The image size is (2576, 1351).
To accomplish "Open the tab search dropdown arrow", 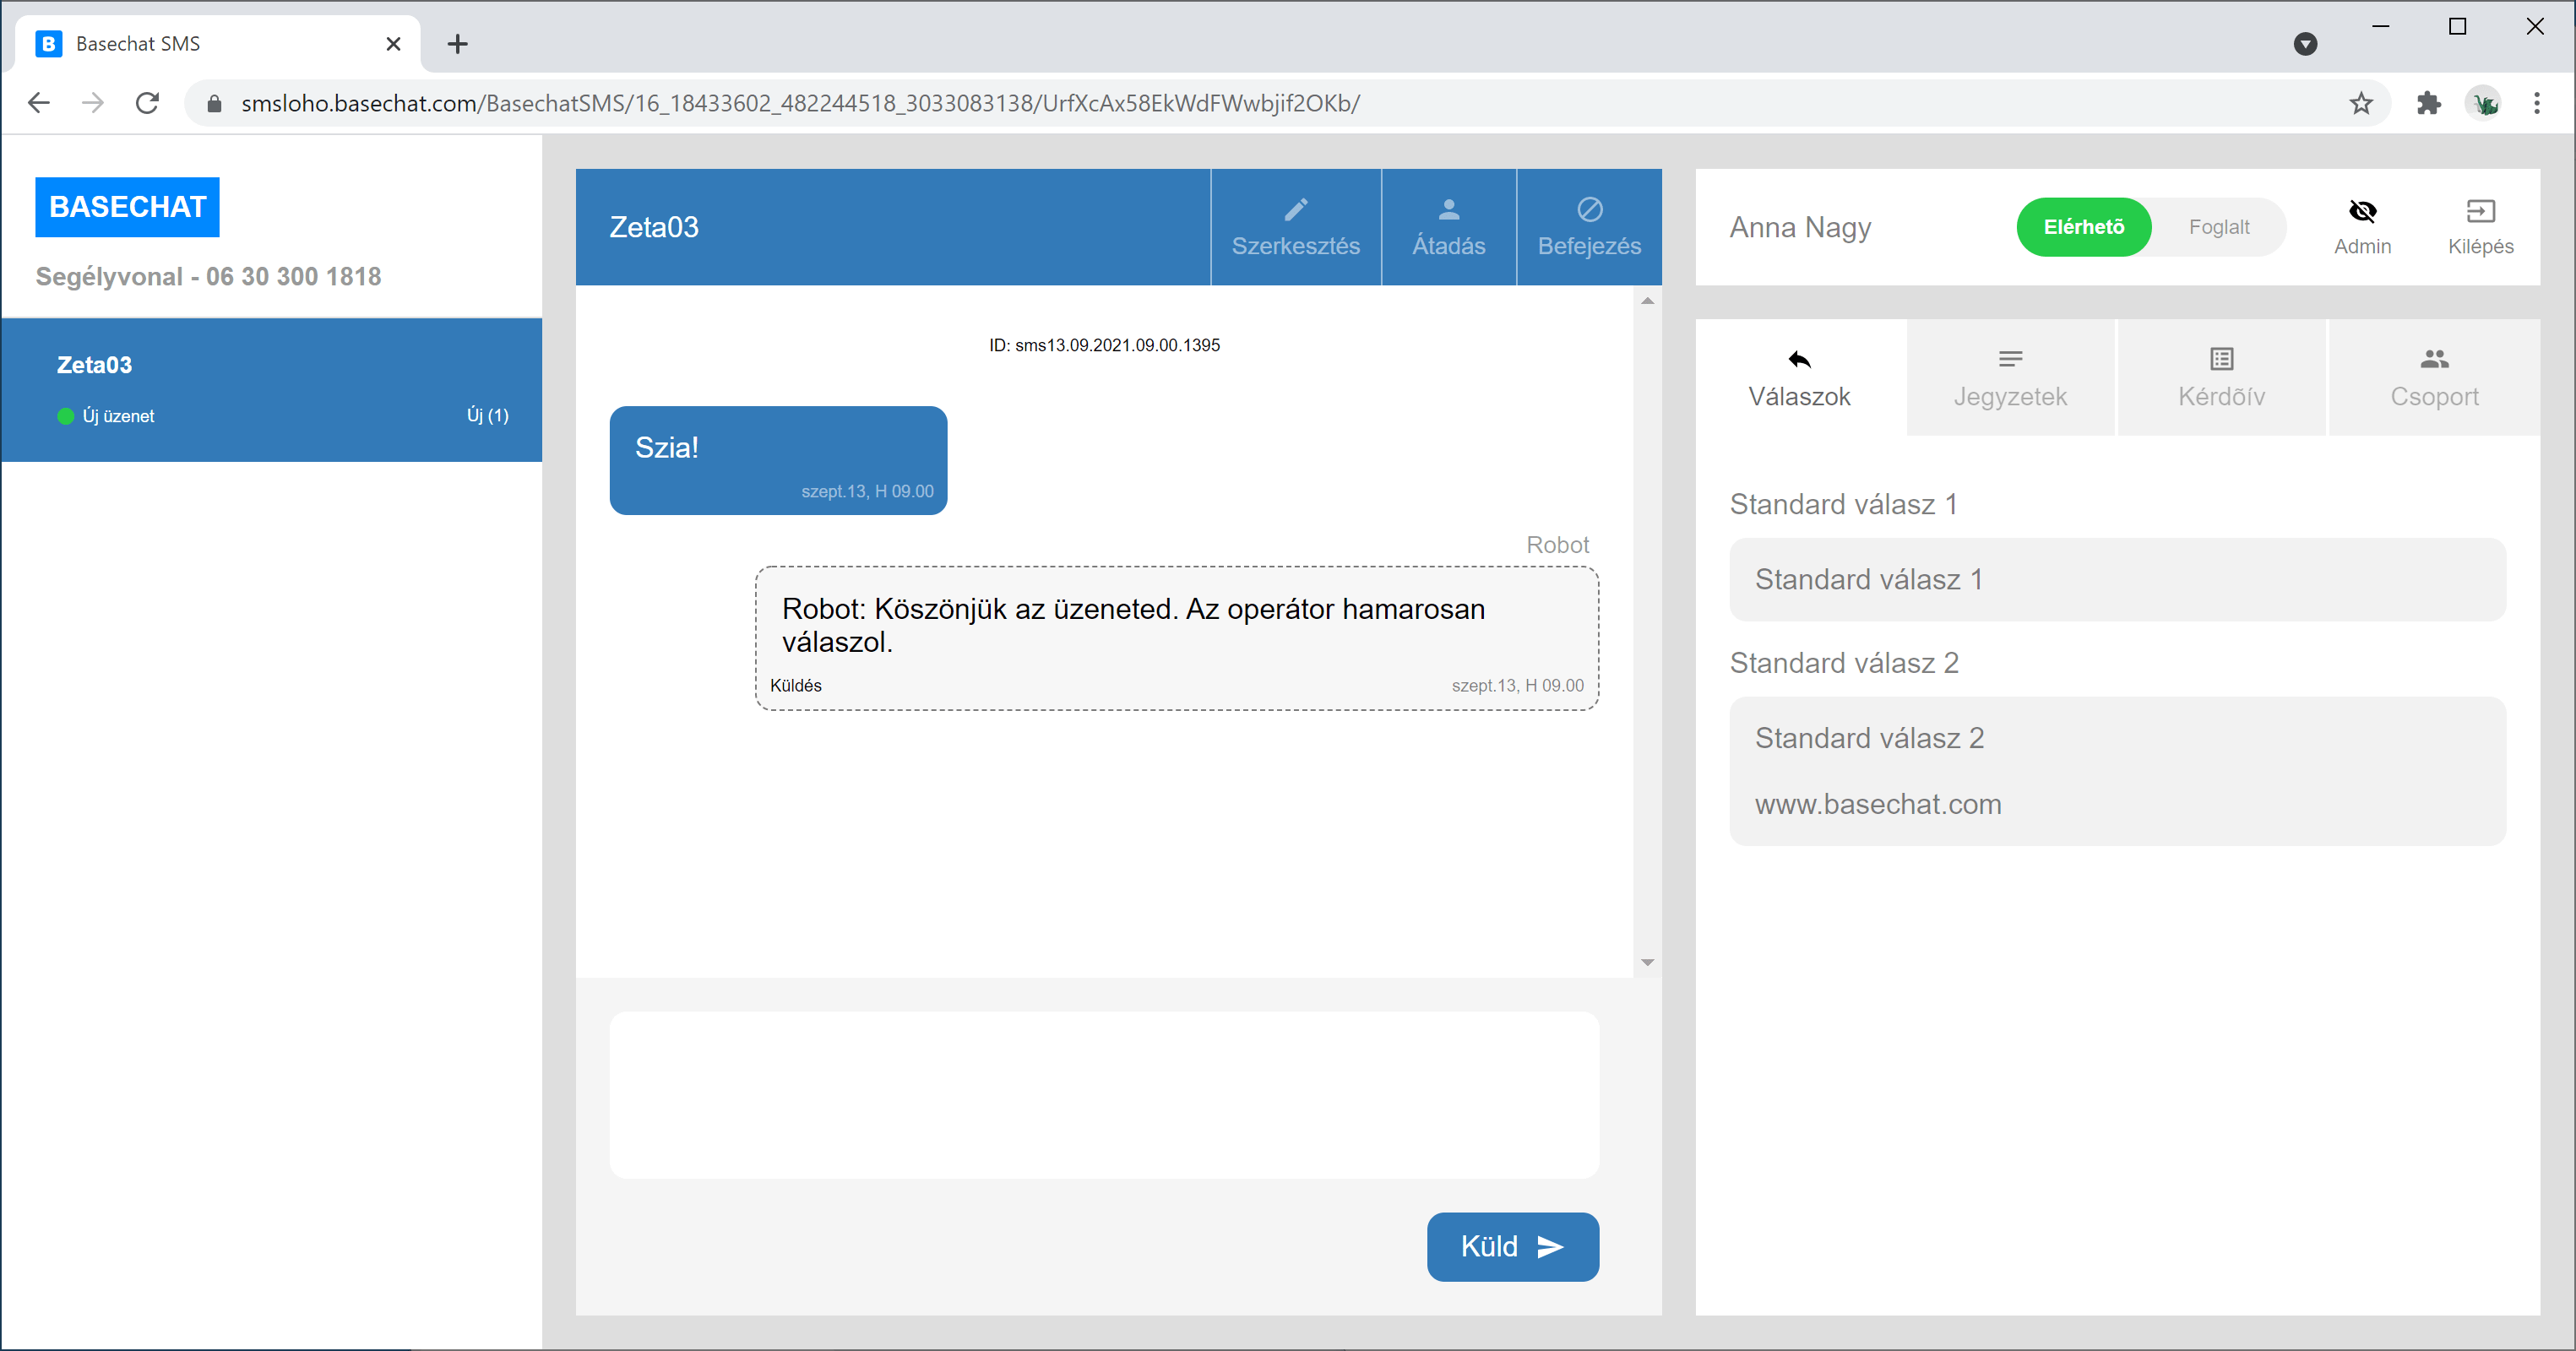I will point(2305,44).
